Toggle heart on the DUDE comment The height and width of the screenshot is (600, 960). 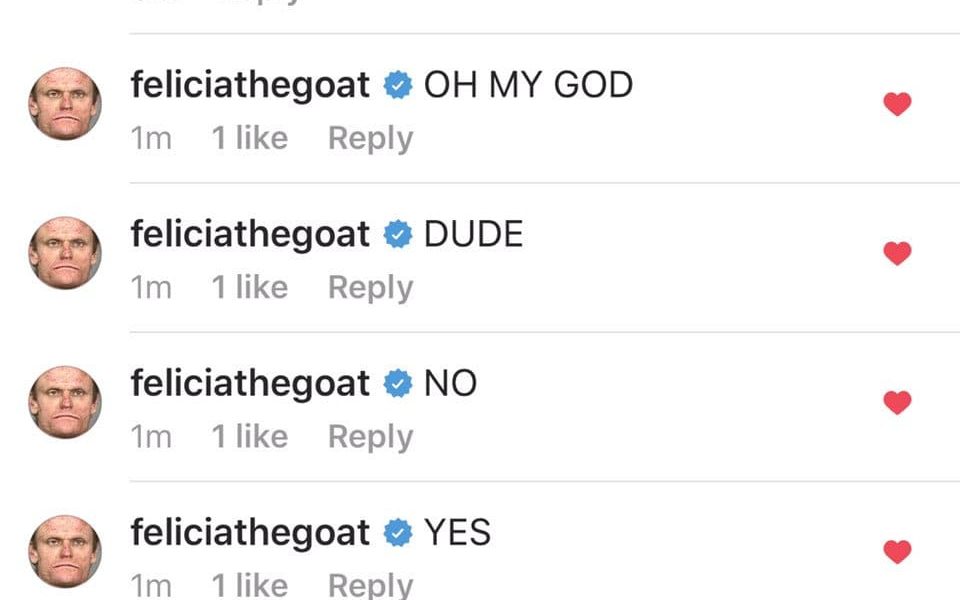[x=897, y=253]
